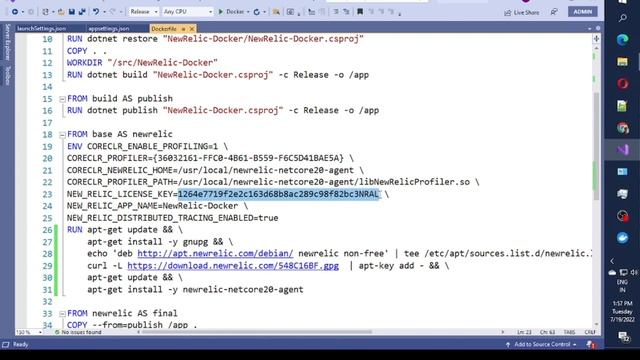640x360 pixels.
Task: Start debugging with Docker play button
Action: [221, 12]
